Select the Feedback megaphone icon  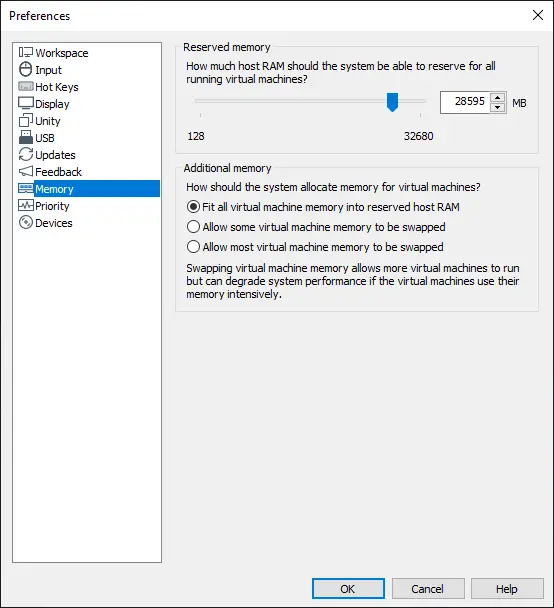pyautogui.click(x=26, y=171)
